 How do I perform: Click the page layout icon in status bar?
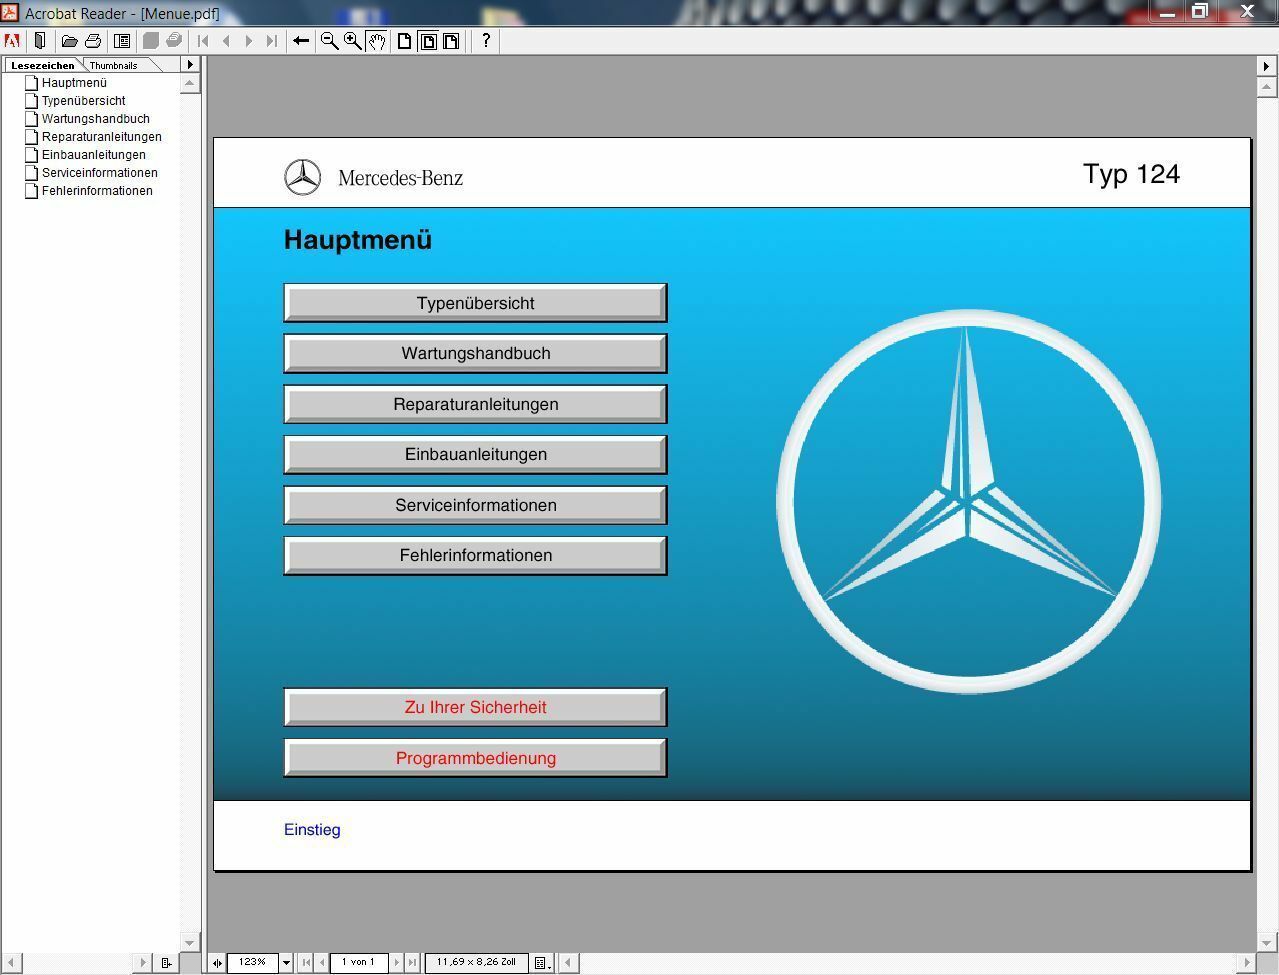pyautogui.click(x=541, y=963)
